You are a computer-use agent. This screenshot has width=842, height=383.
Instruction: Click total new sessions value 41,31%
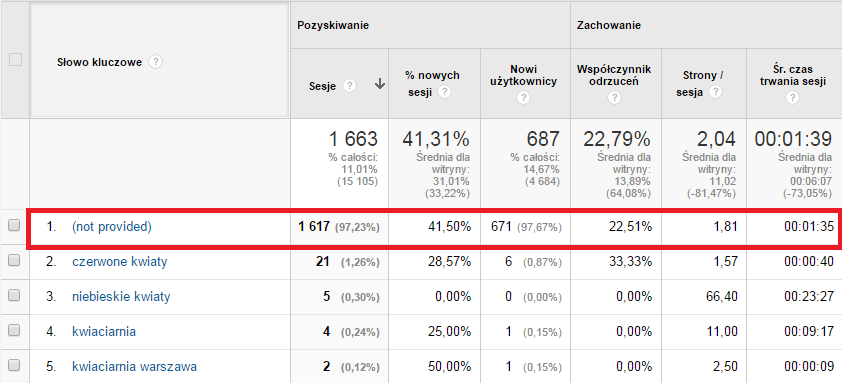click(x=435, y=140)
